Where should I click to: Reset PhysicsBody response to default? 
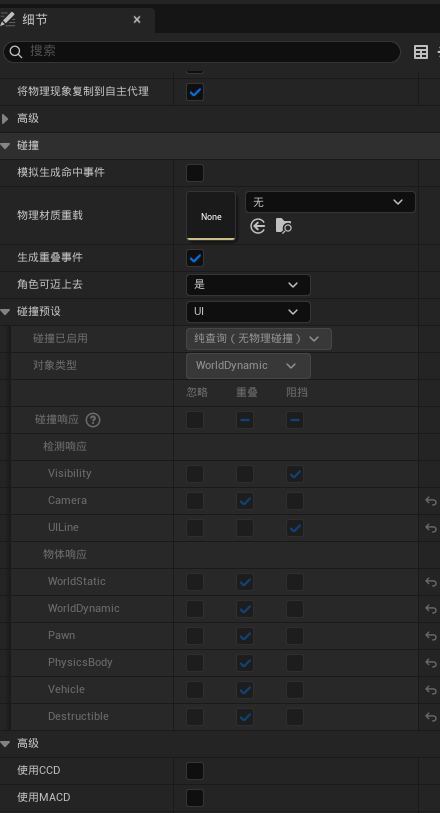coord(431,663)
